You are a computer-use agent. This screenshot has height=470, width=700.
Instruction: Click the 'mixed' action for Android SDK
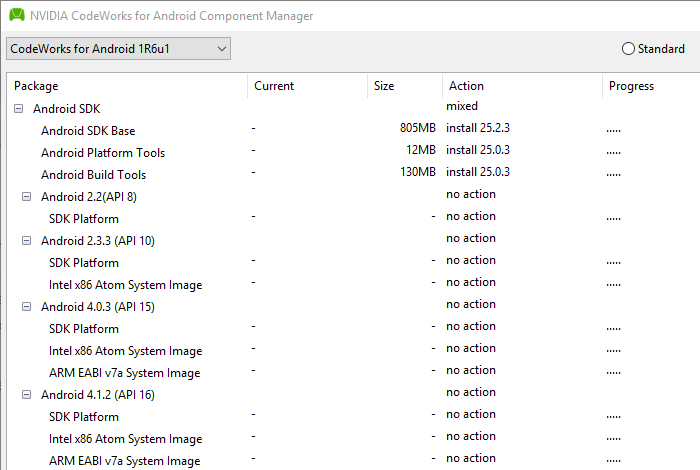point(462,106)
